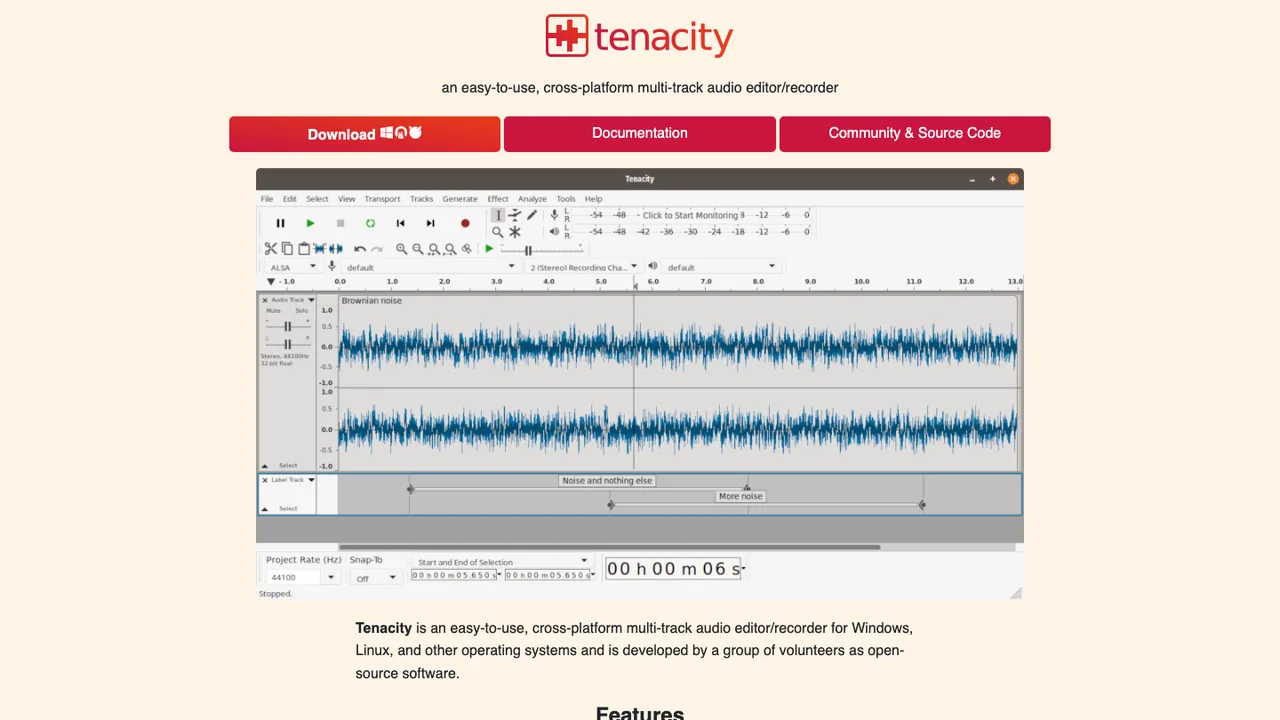Click the Copy icon

coord(287,249)
